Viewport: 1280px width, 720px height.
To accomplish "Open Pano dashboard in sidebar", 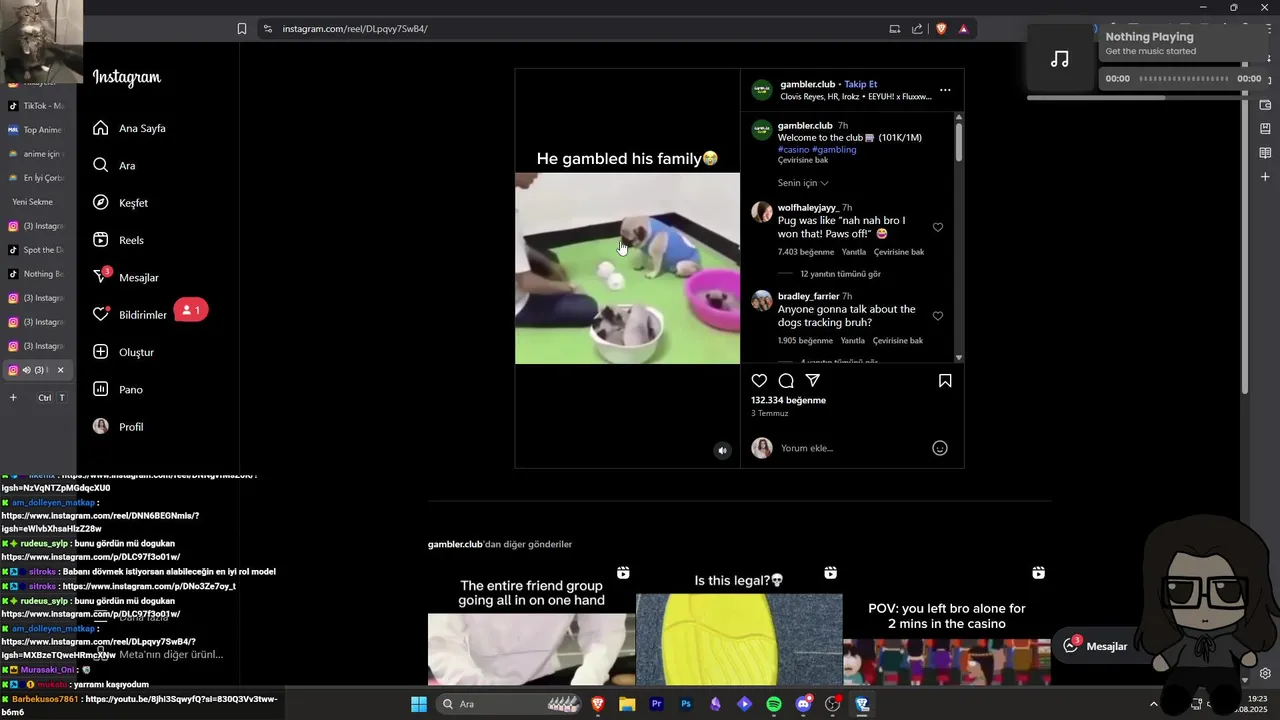I will click(x=118, y=389).
